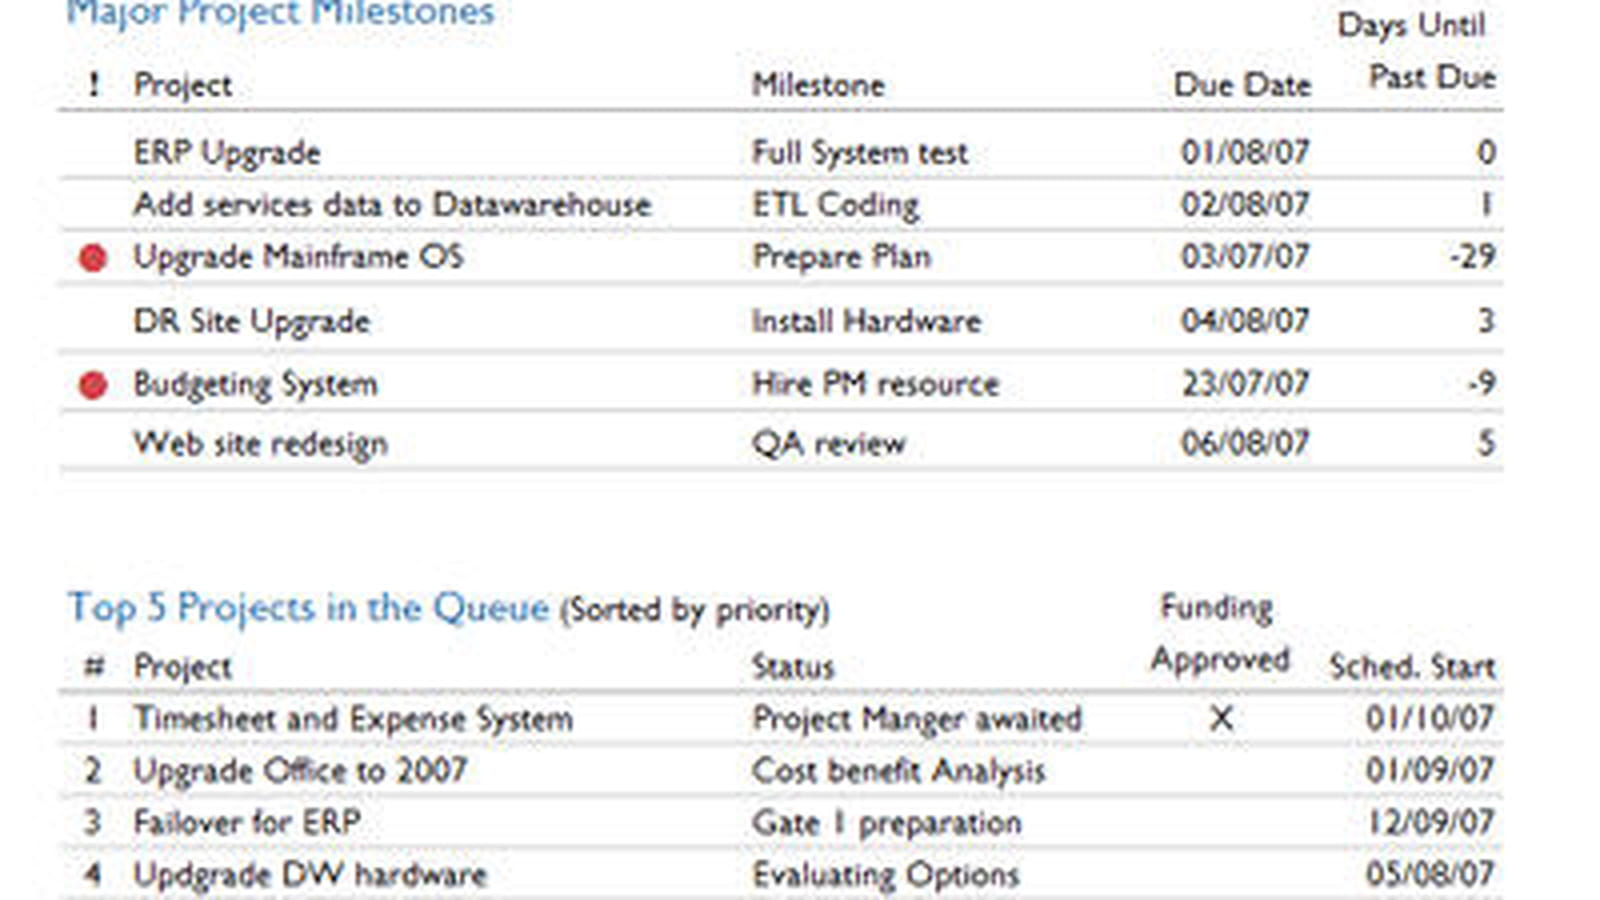This screenshot has height=900, width=1600.
Task: Click due date 06/08/07
Action: click(1245, 443)
